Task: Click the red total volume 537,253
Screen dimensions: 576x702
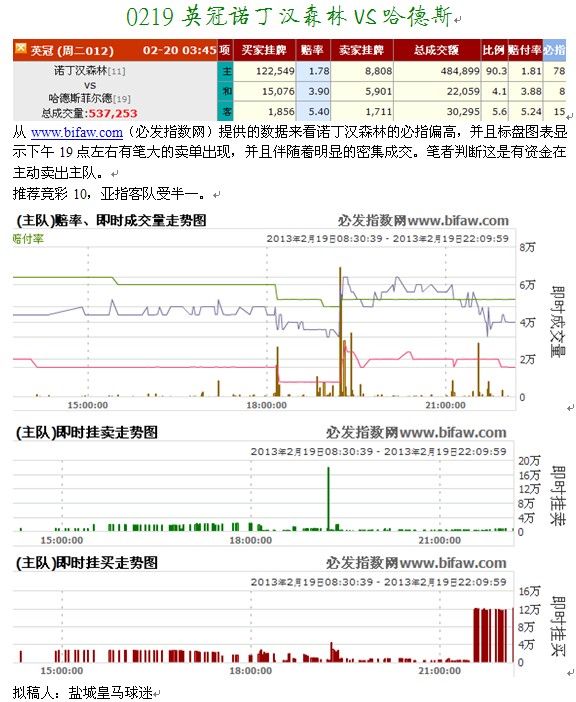Action: pyautogui.click(x=113, y=113)
